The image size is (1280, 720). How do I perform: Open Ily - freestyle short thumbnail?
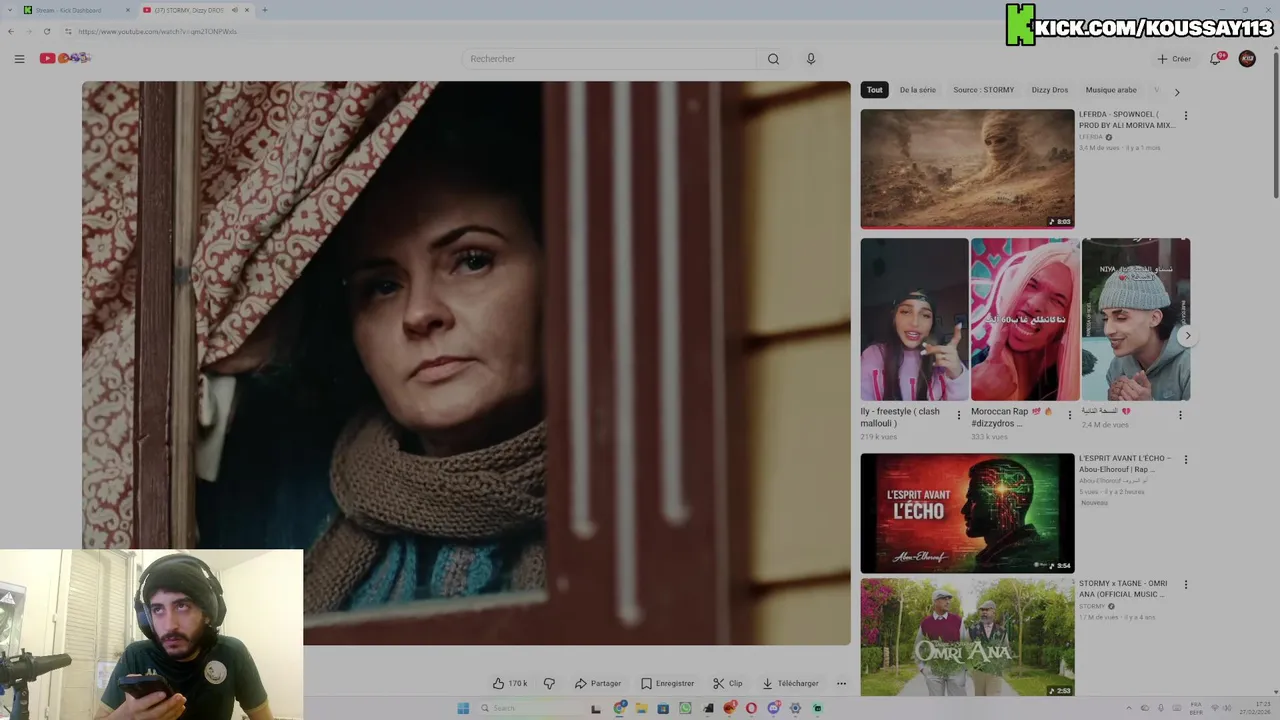click(x=914, y=319)
